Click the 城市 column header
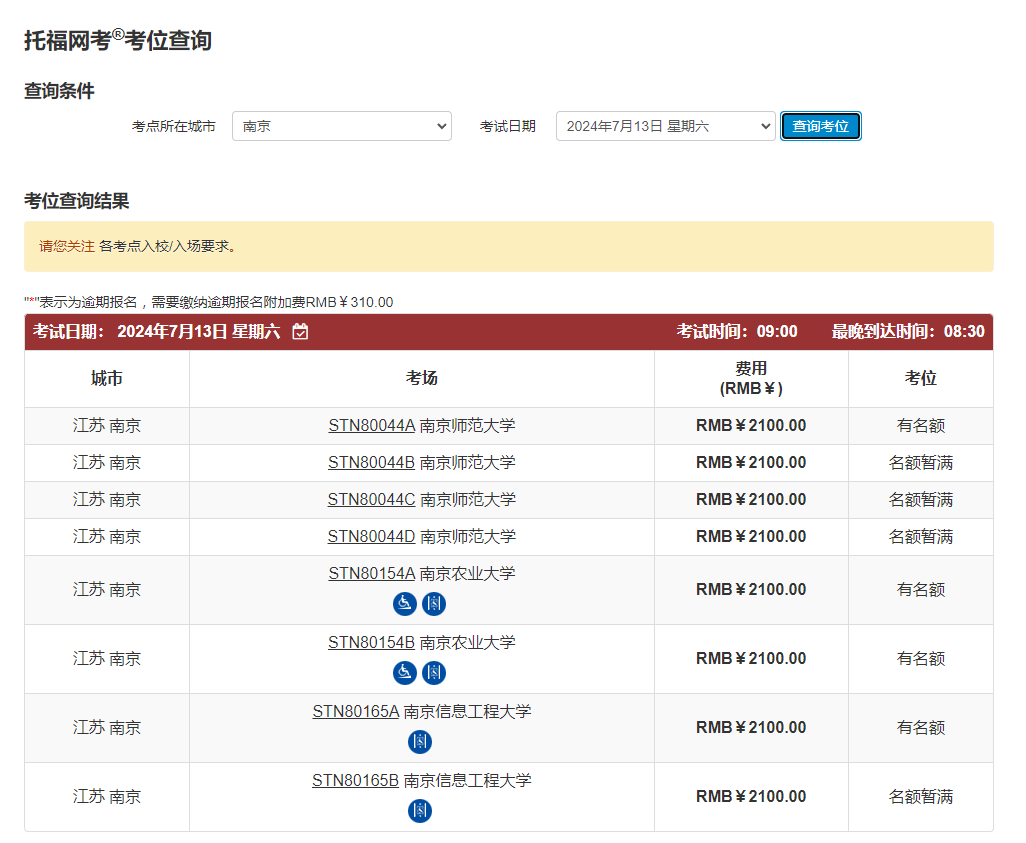This screenshot has width=1026, height=843. coord(107,378)
